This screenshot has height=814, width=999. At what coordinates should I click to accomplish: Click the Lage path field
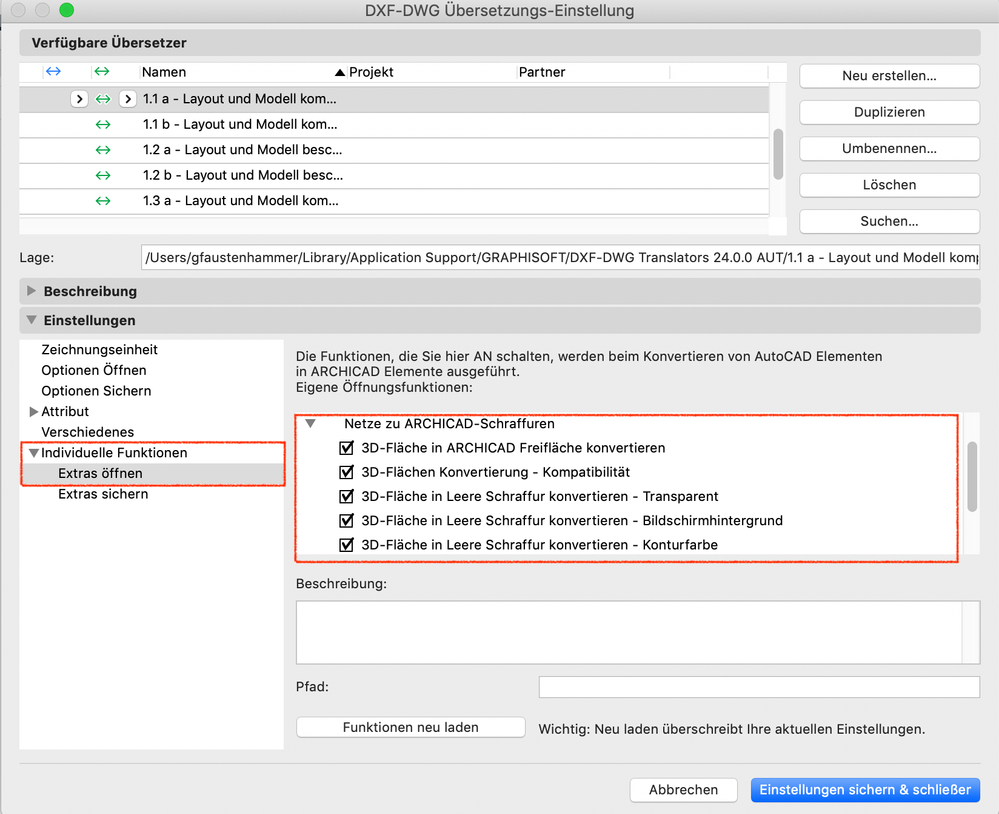(x=560, y=257)
